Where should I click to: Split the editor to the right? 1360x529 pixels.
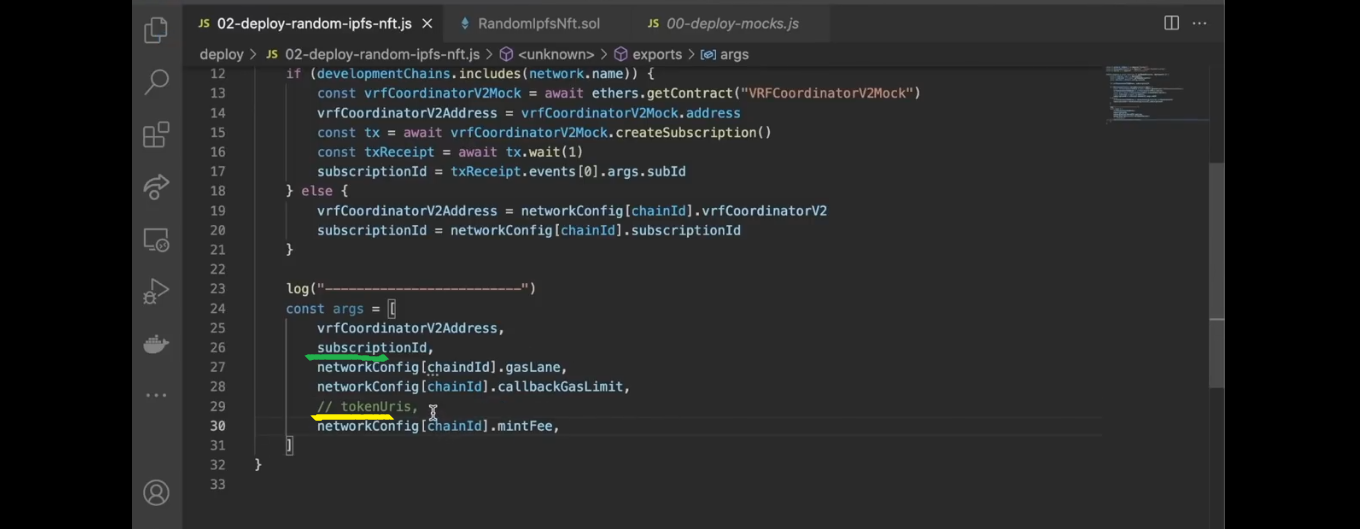(1171, 23)
